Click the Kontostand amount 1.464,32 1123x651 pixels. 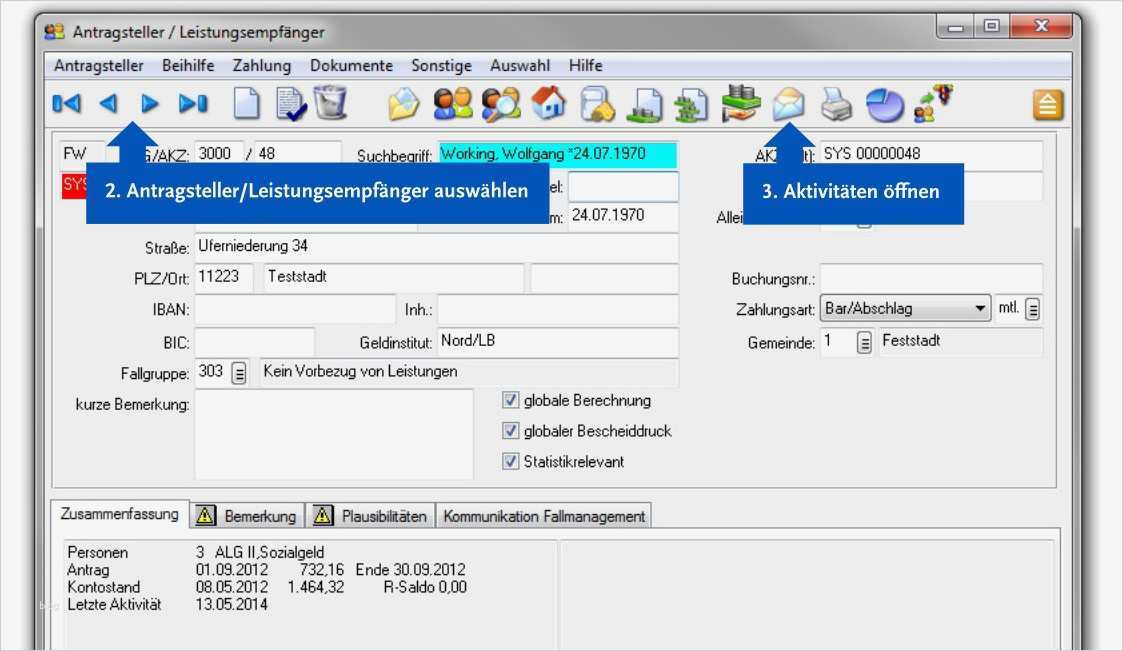click(316, 587)
